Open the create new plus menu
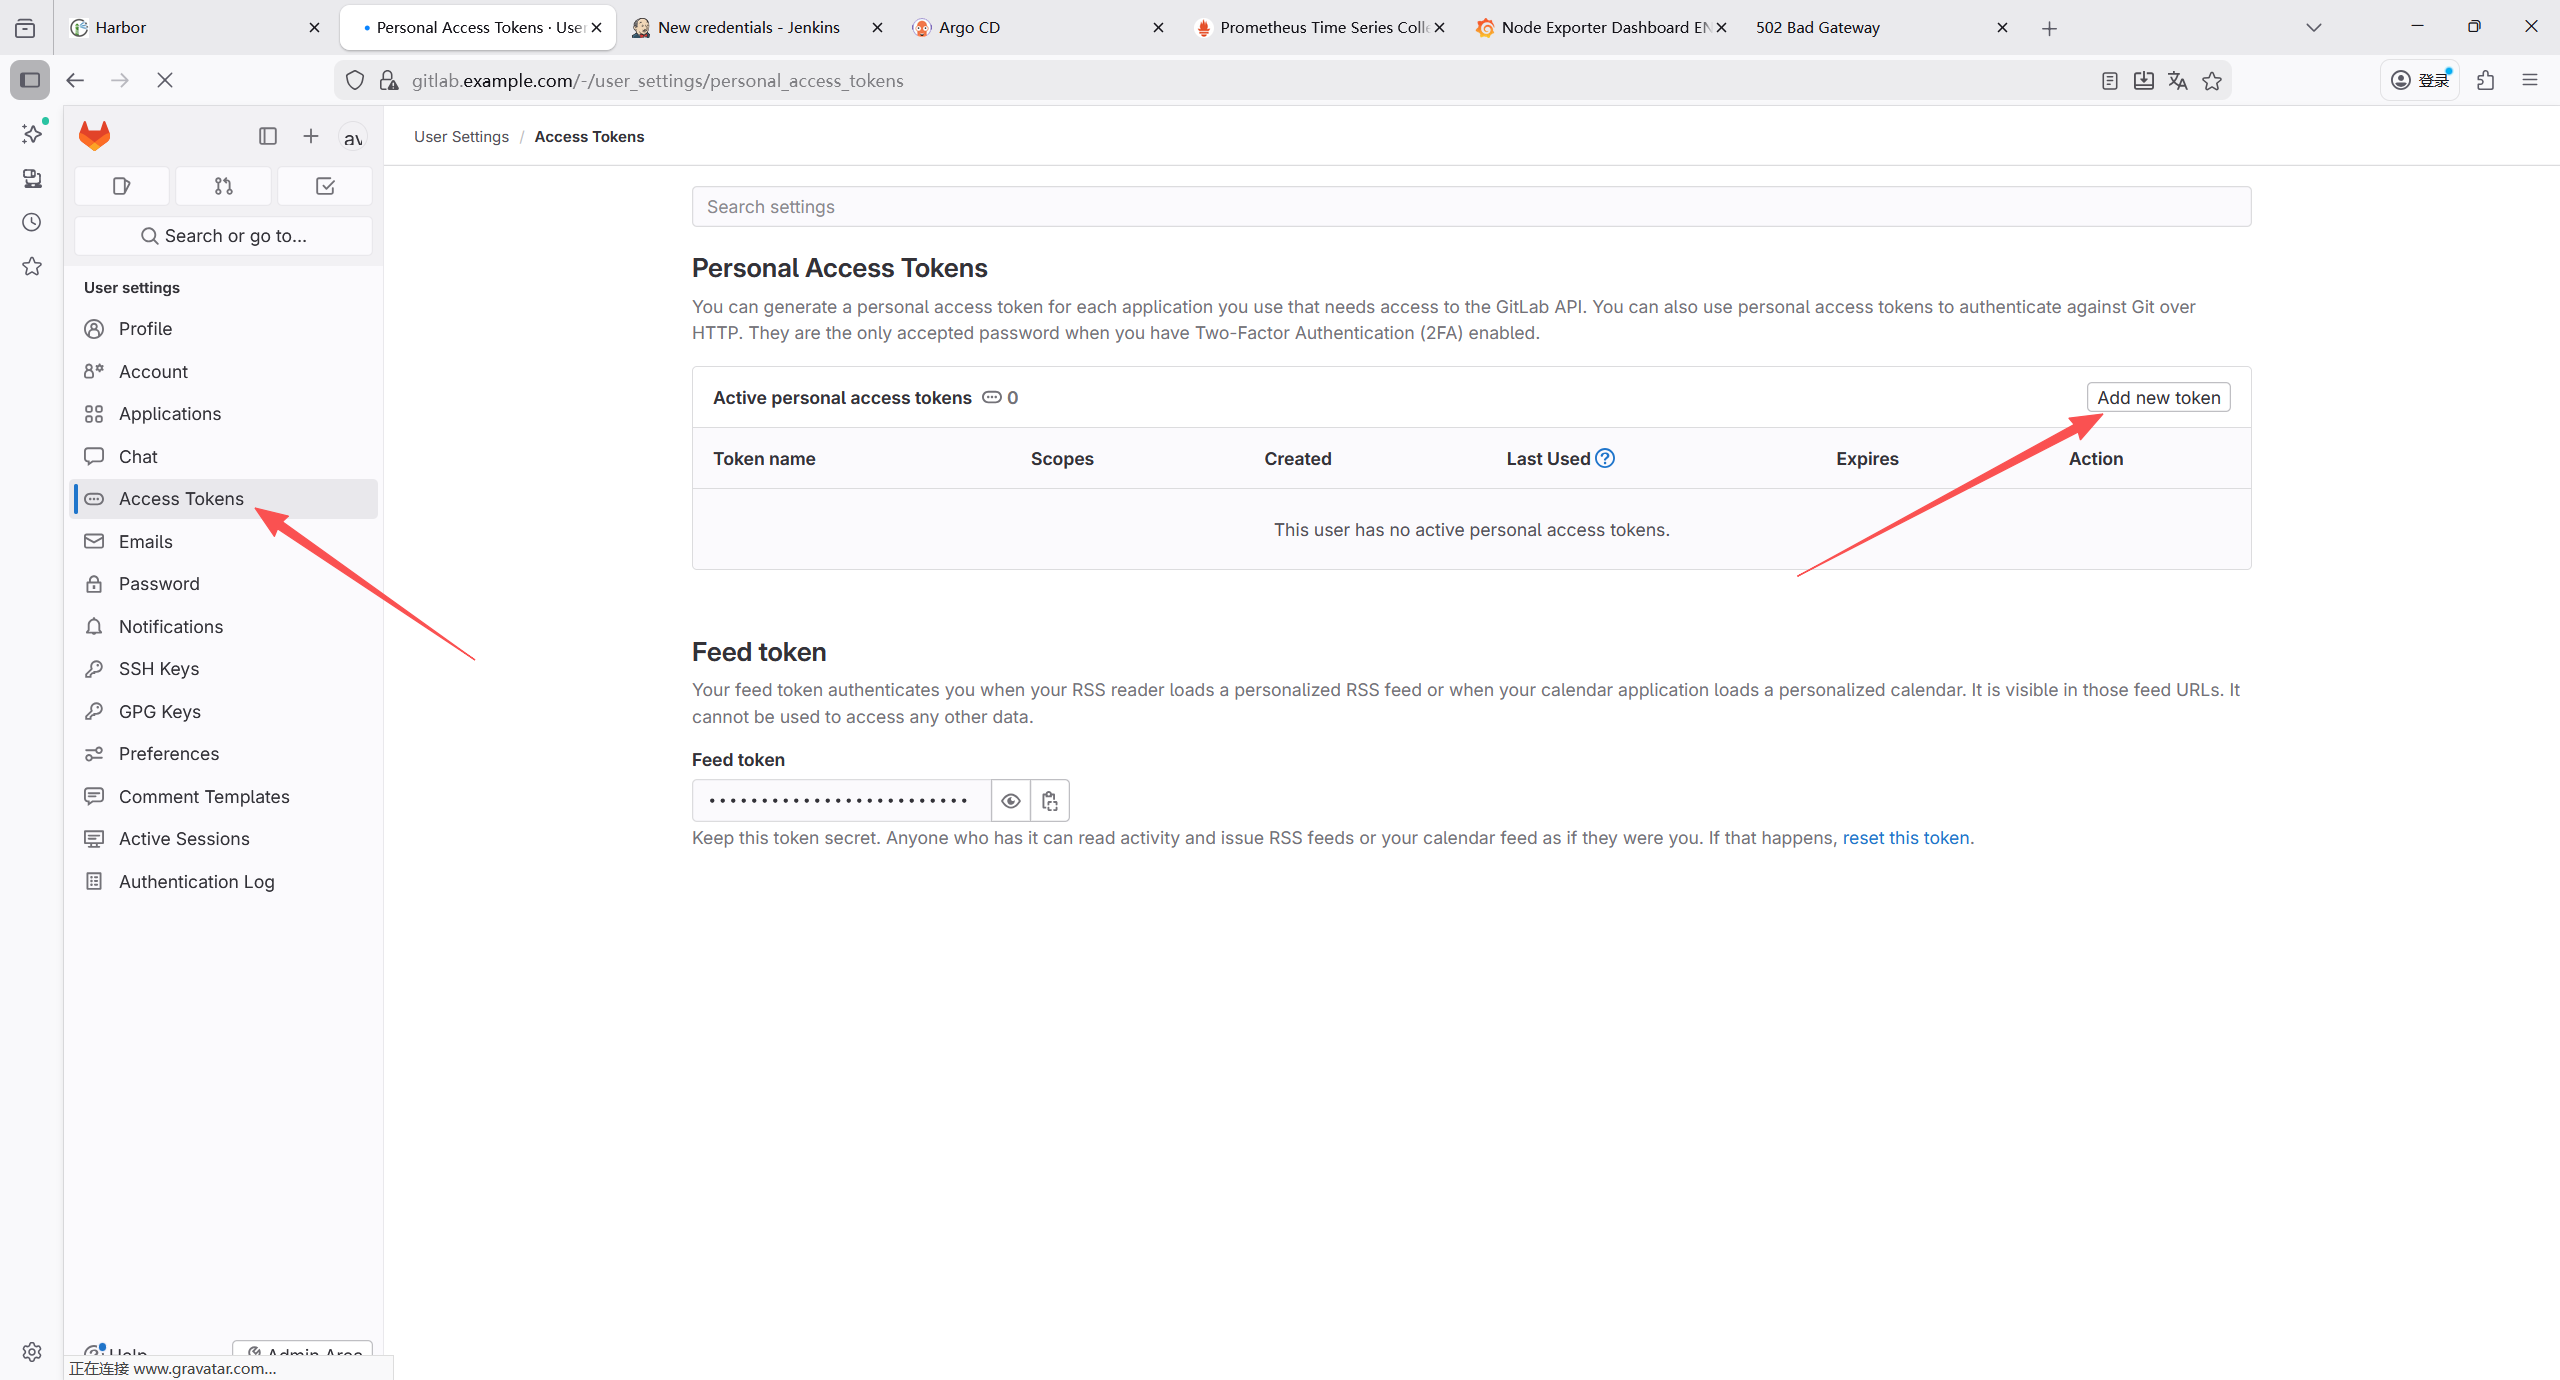 [311, 136]
